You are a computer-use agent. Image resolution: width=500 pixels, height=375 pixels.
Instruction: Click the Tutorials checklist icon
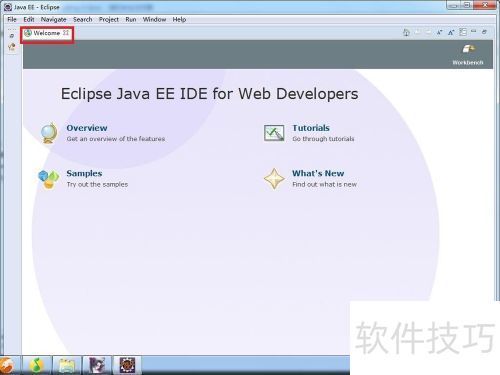tap(274, 133)
